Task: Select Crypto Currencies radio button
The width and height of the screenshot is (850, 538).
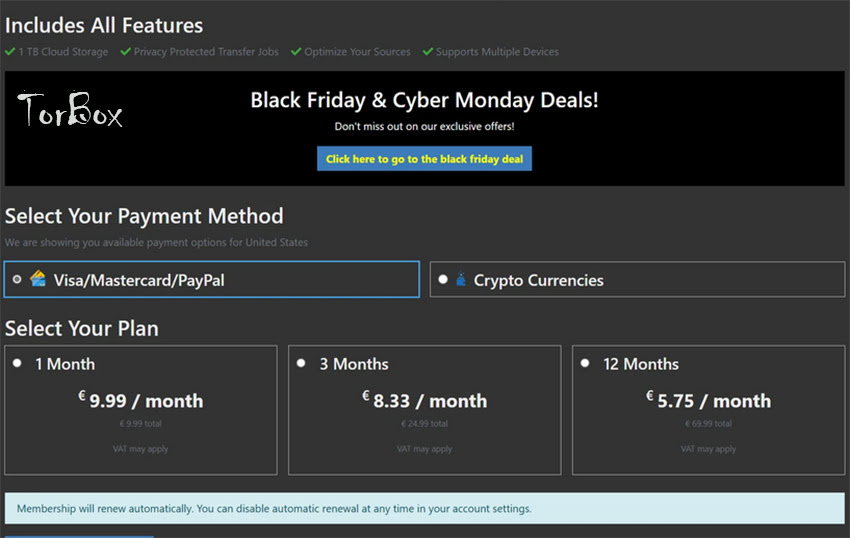Action: 443,279
